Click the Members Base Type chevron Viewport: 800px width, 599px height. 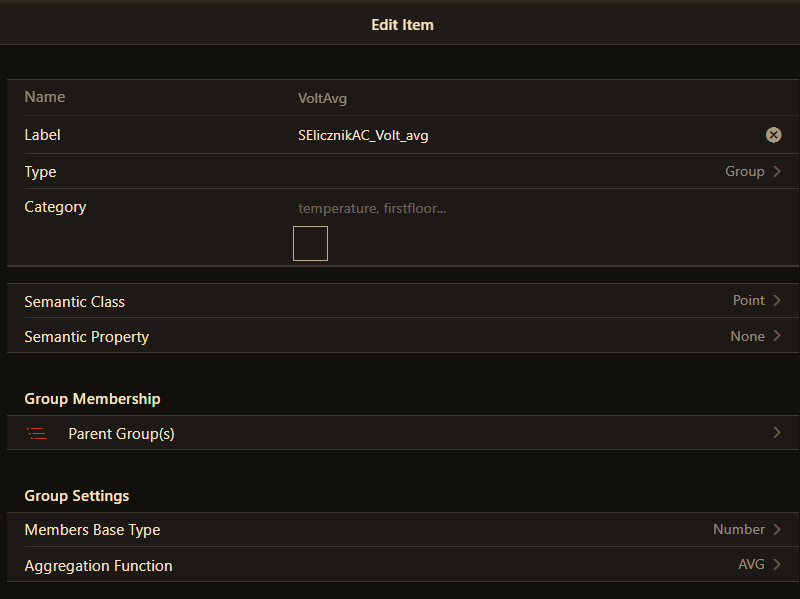click(x=777, y=530)
